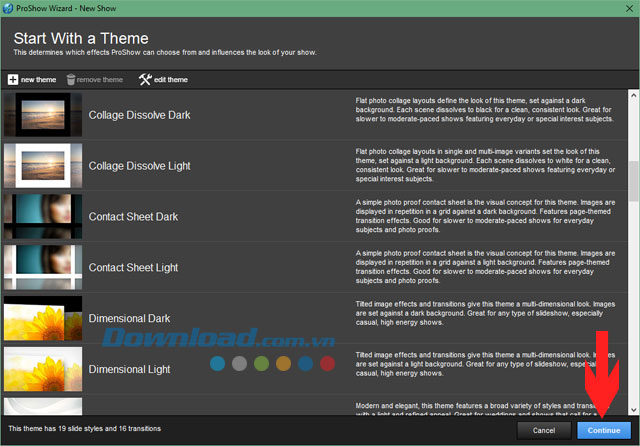Select the Dimensional Light thumbnail
The image size is (640, 446).
point(43,369)
